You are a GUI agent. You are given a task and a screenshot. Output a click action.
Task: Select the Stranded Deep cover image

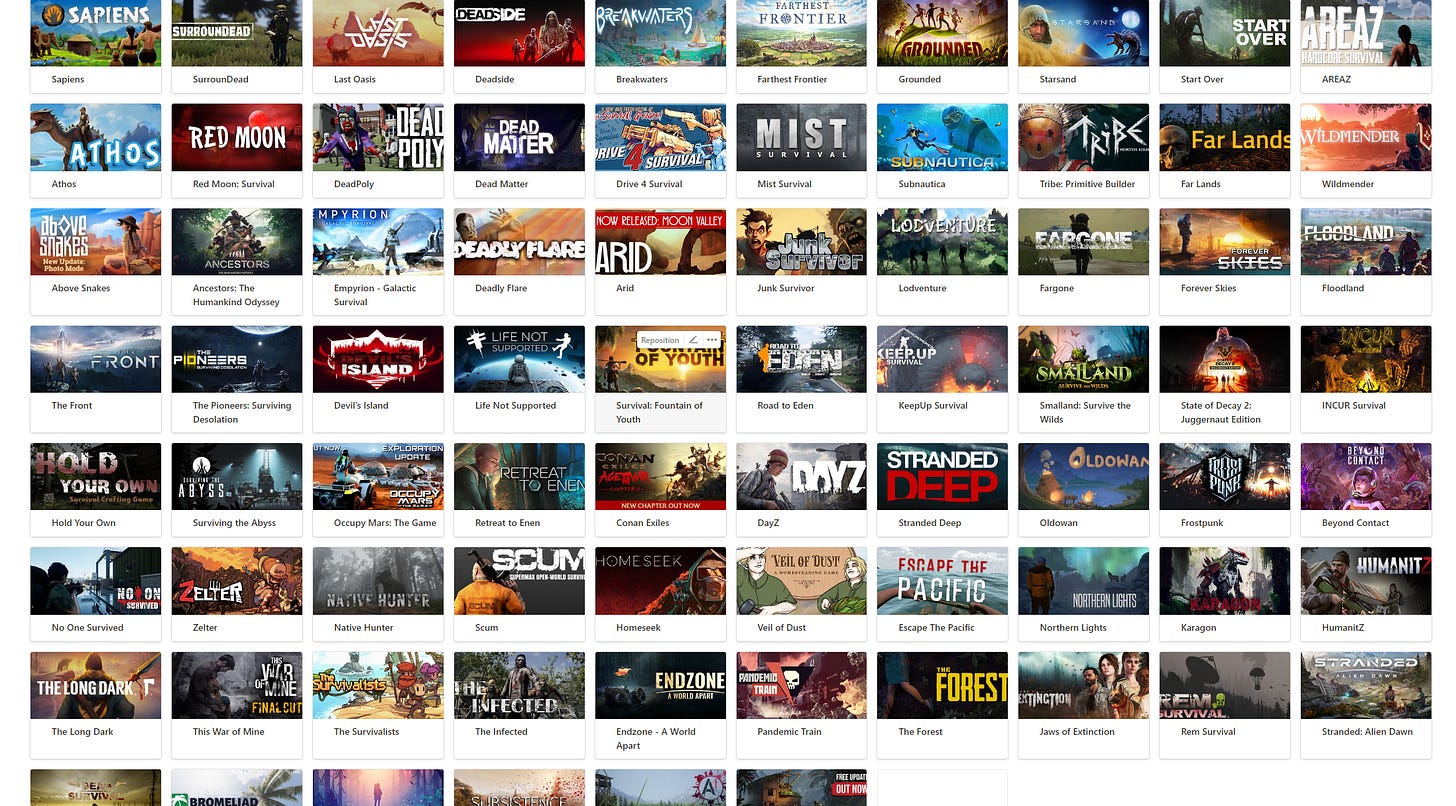coord(943,476)
